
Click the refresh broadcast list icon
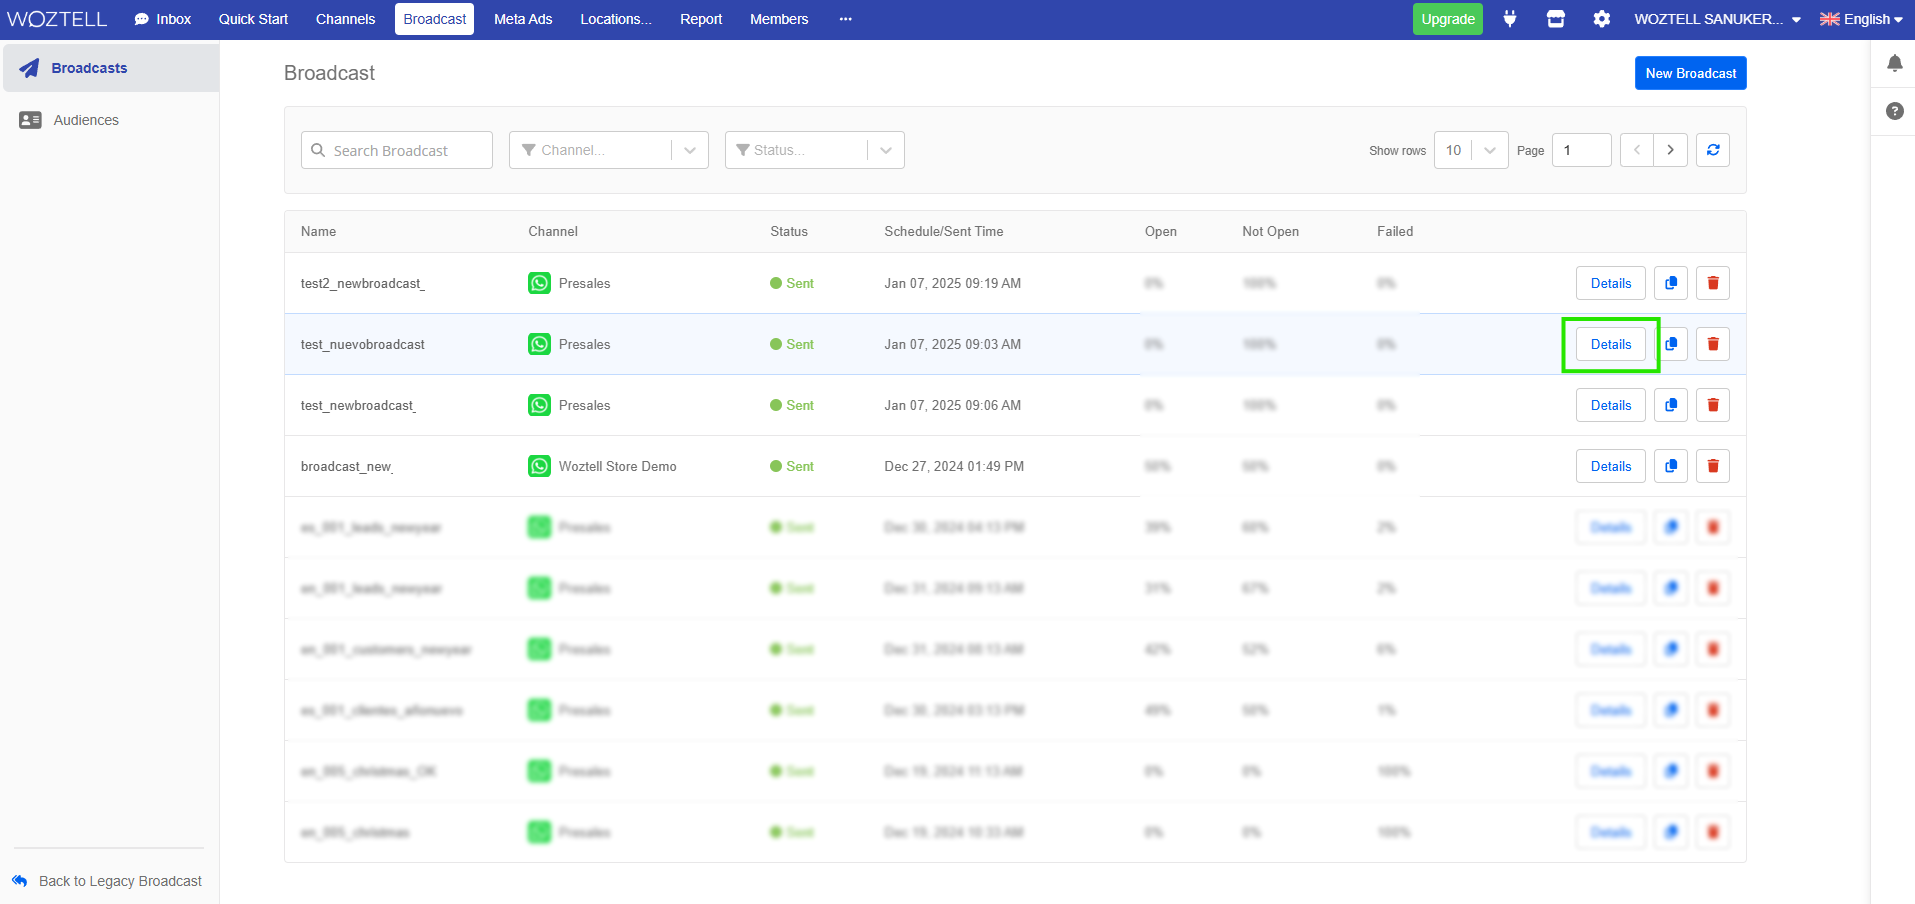(x=1712, y=150)
